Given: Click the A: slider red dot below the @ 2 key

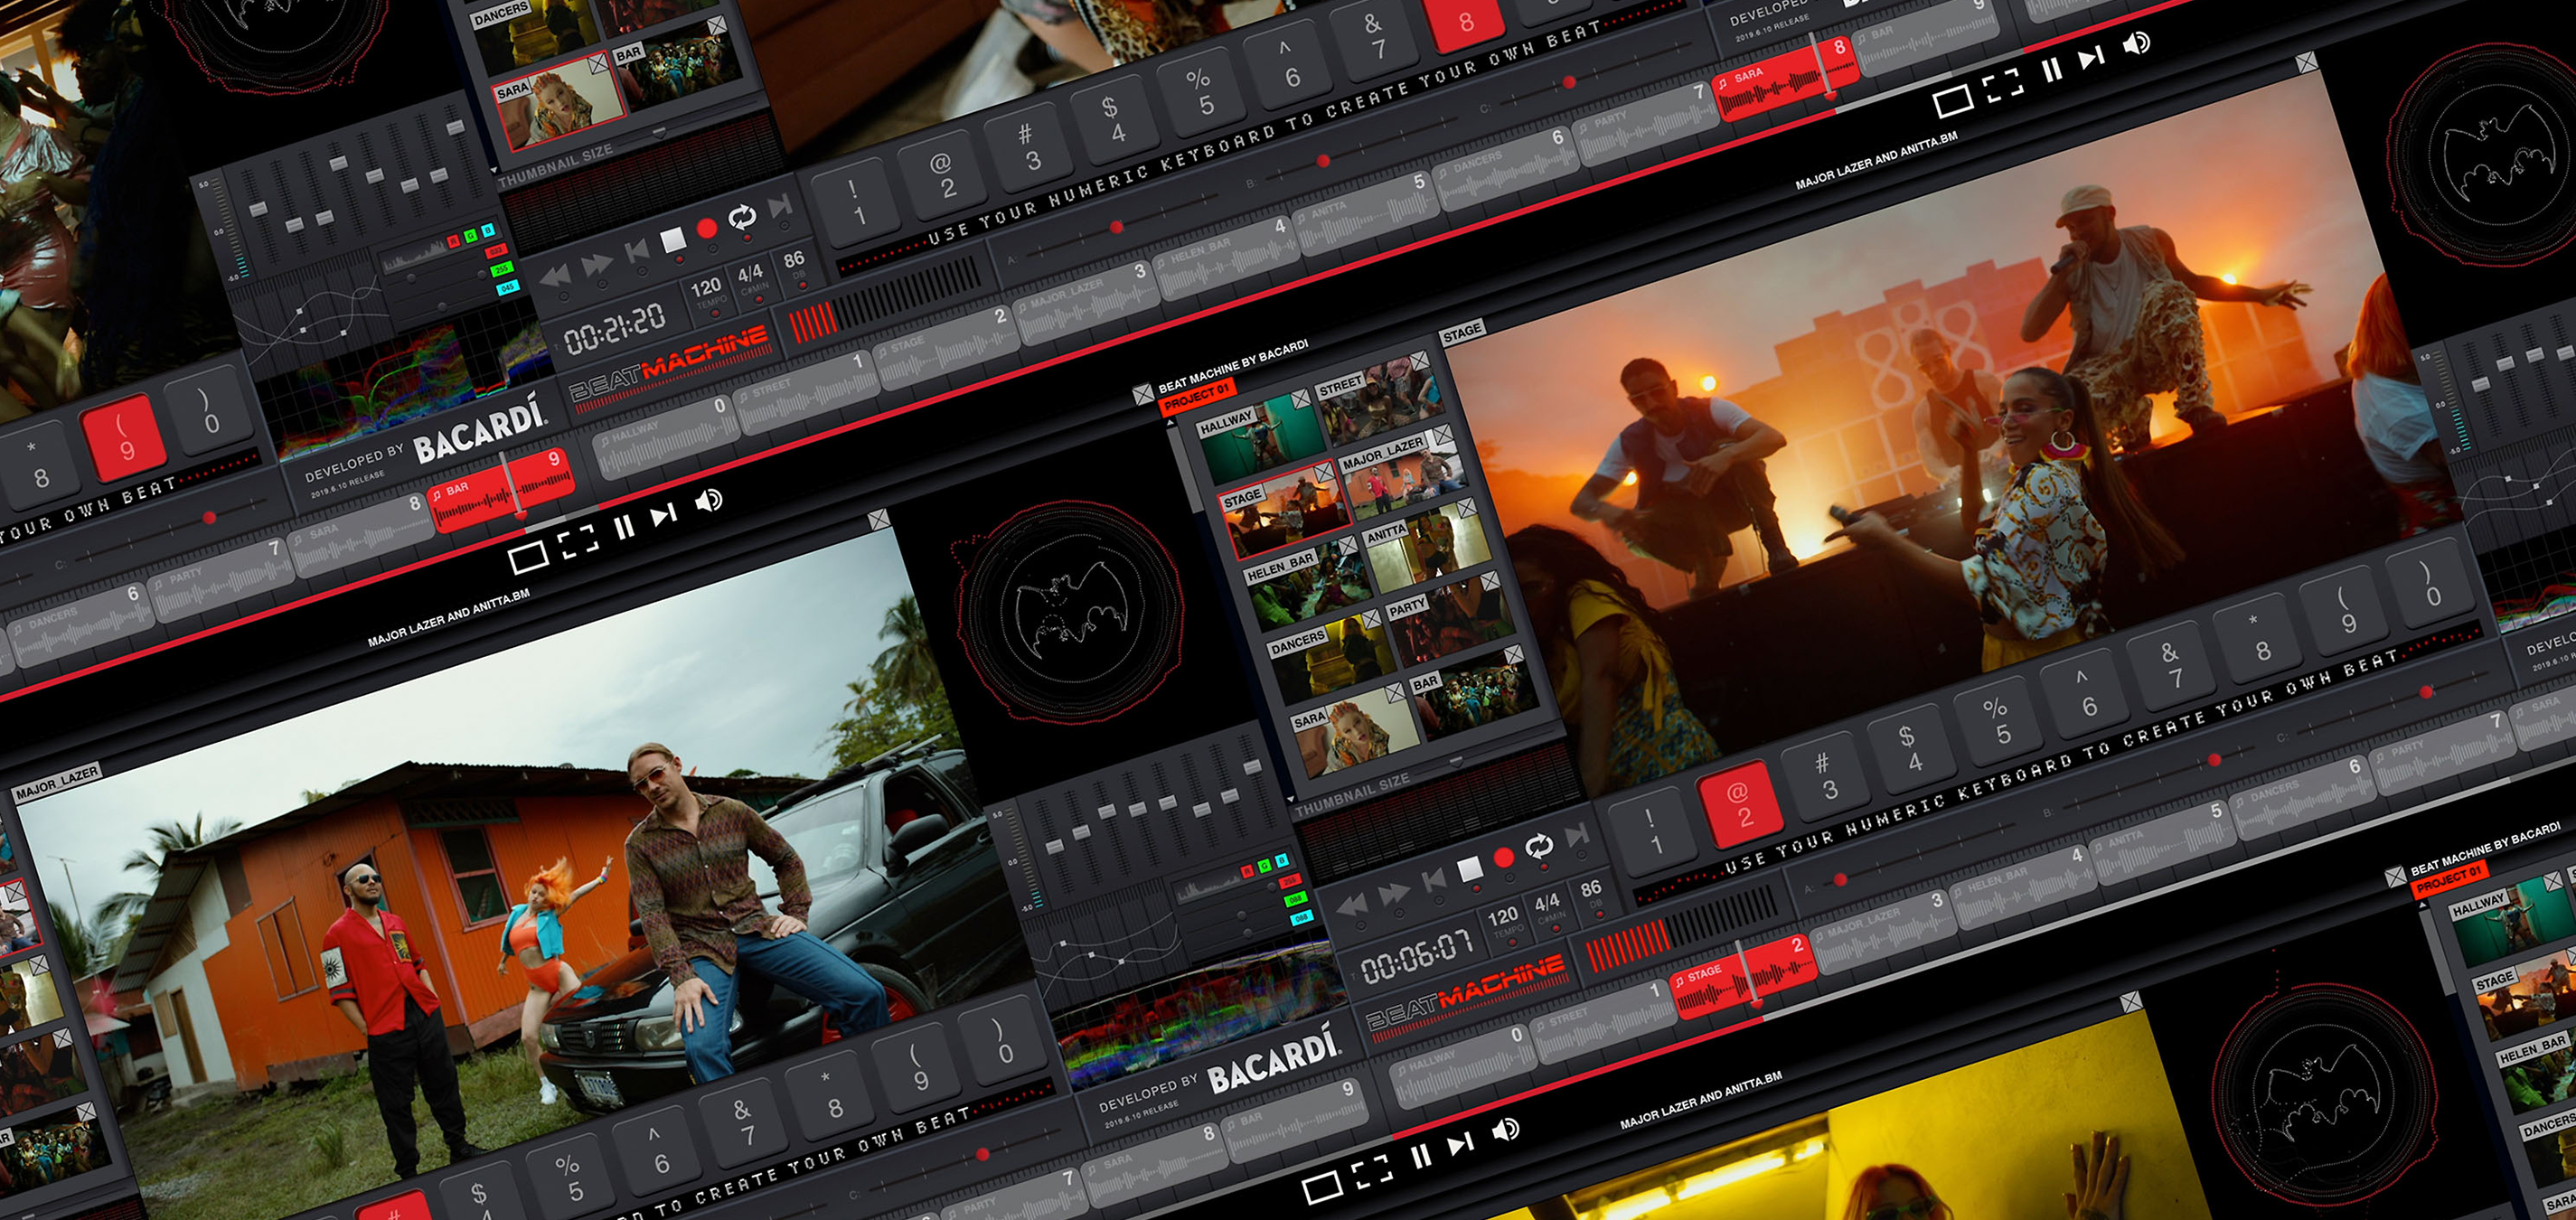Looking at the screenshot, I should (1839, 880).
